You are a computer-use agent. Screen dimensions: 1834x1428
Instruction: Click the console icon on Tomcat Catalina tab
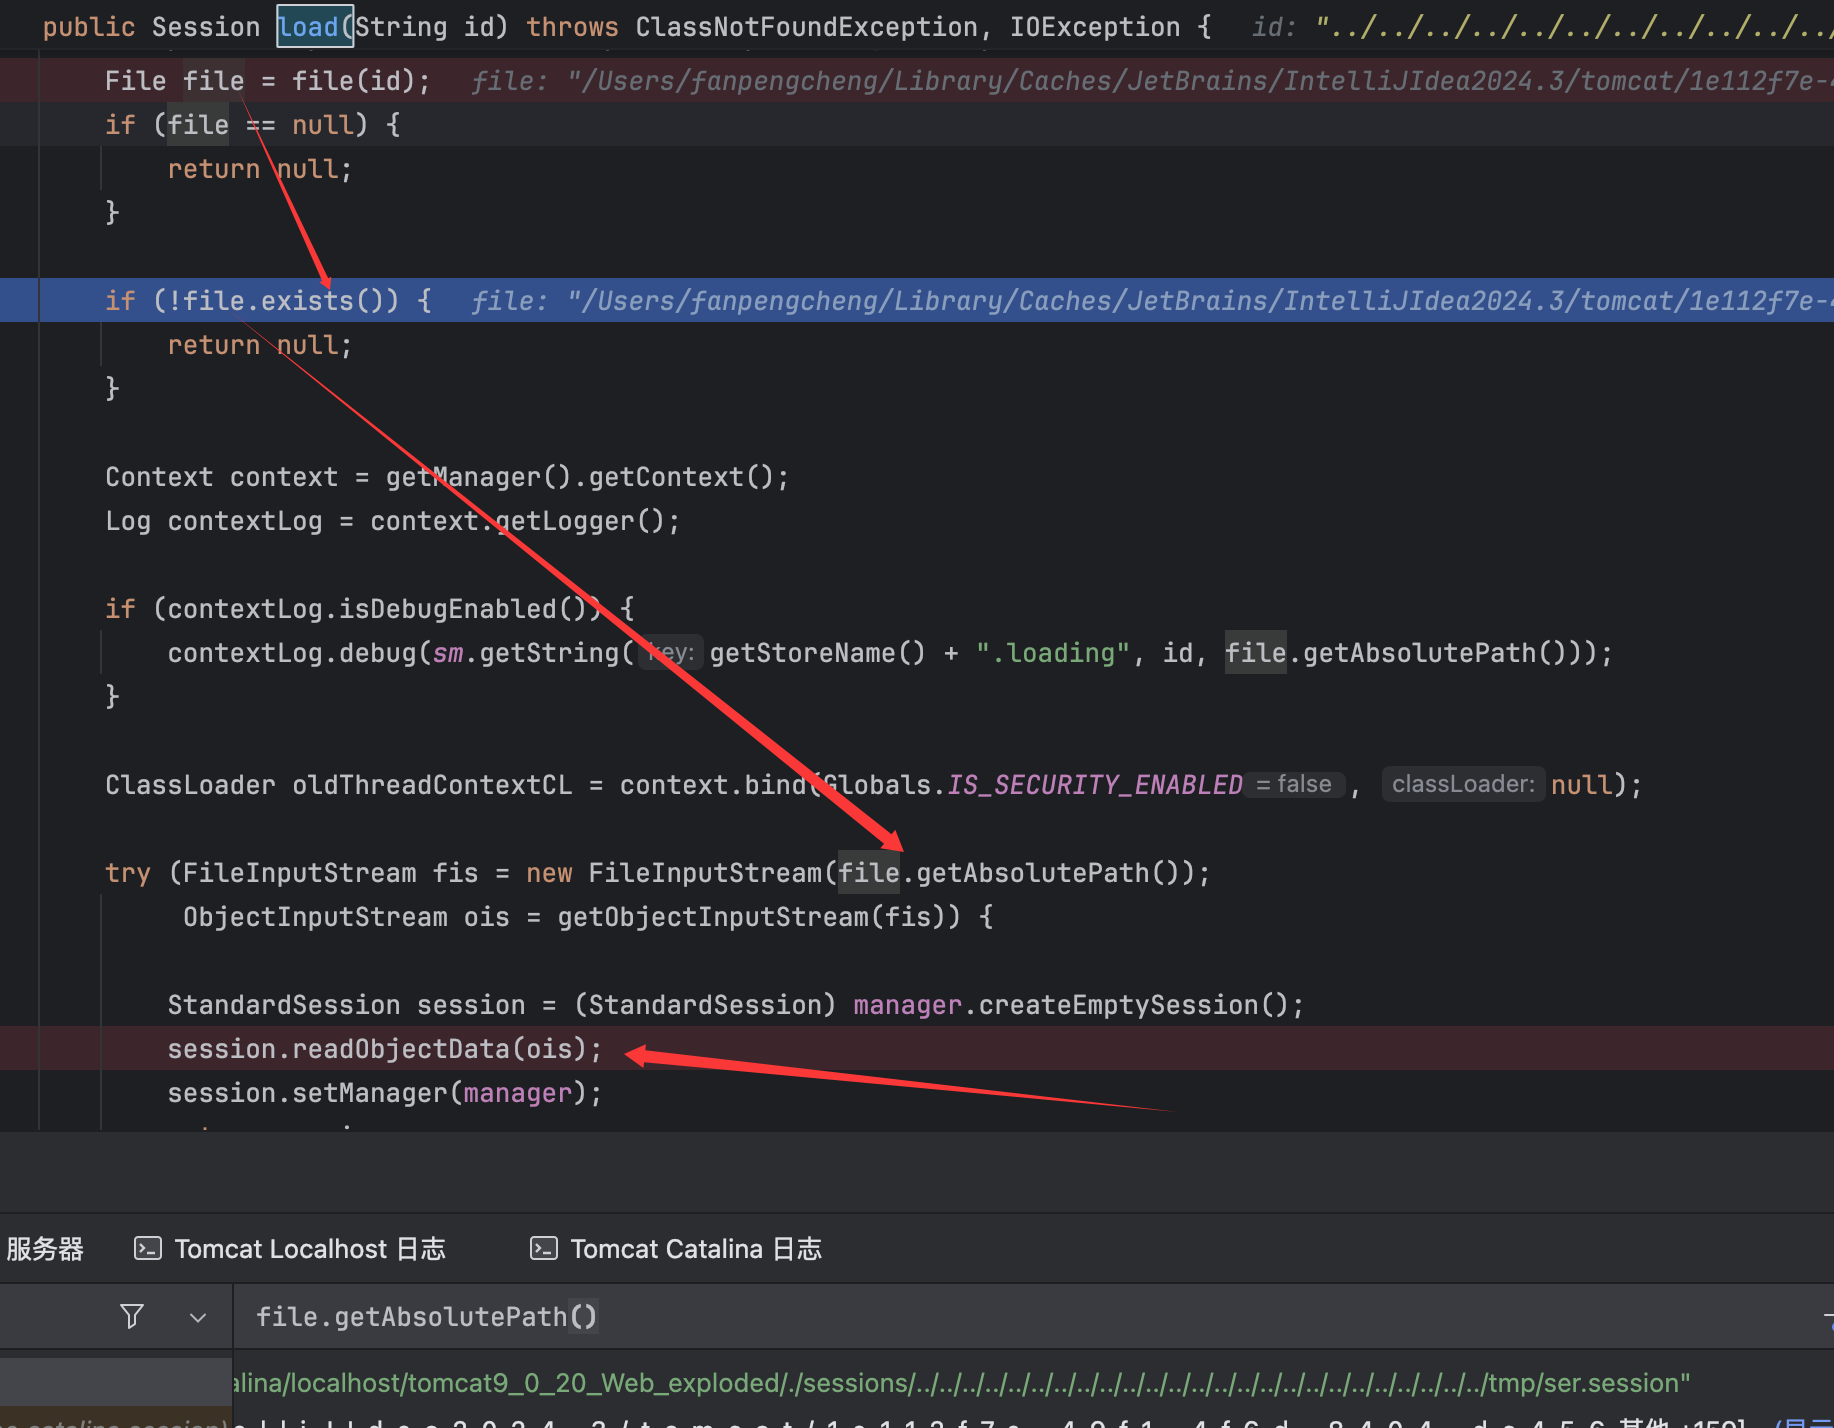544,1248
